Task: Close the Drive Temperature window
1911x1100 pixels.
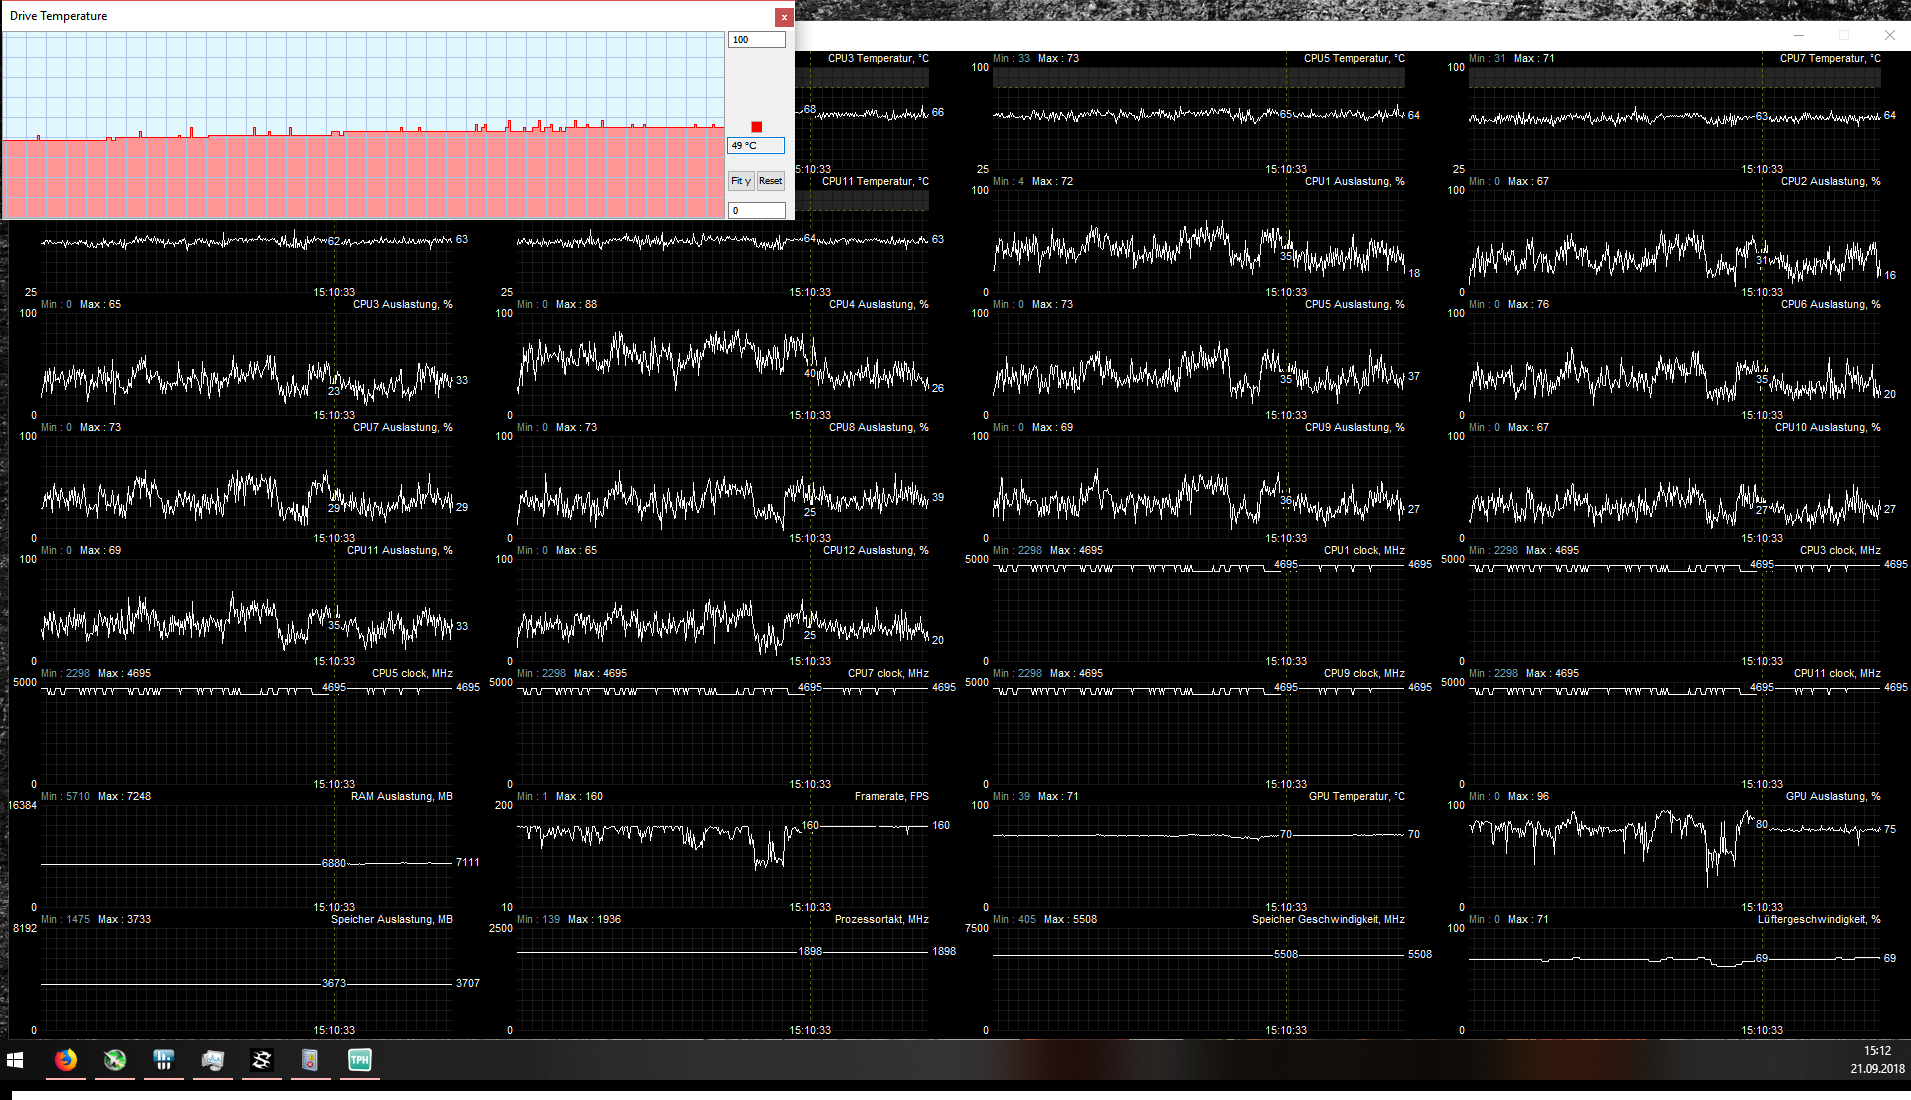Action: click(785, 16)
